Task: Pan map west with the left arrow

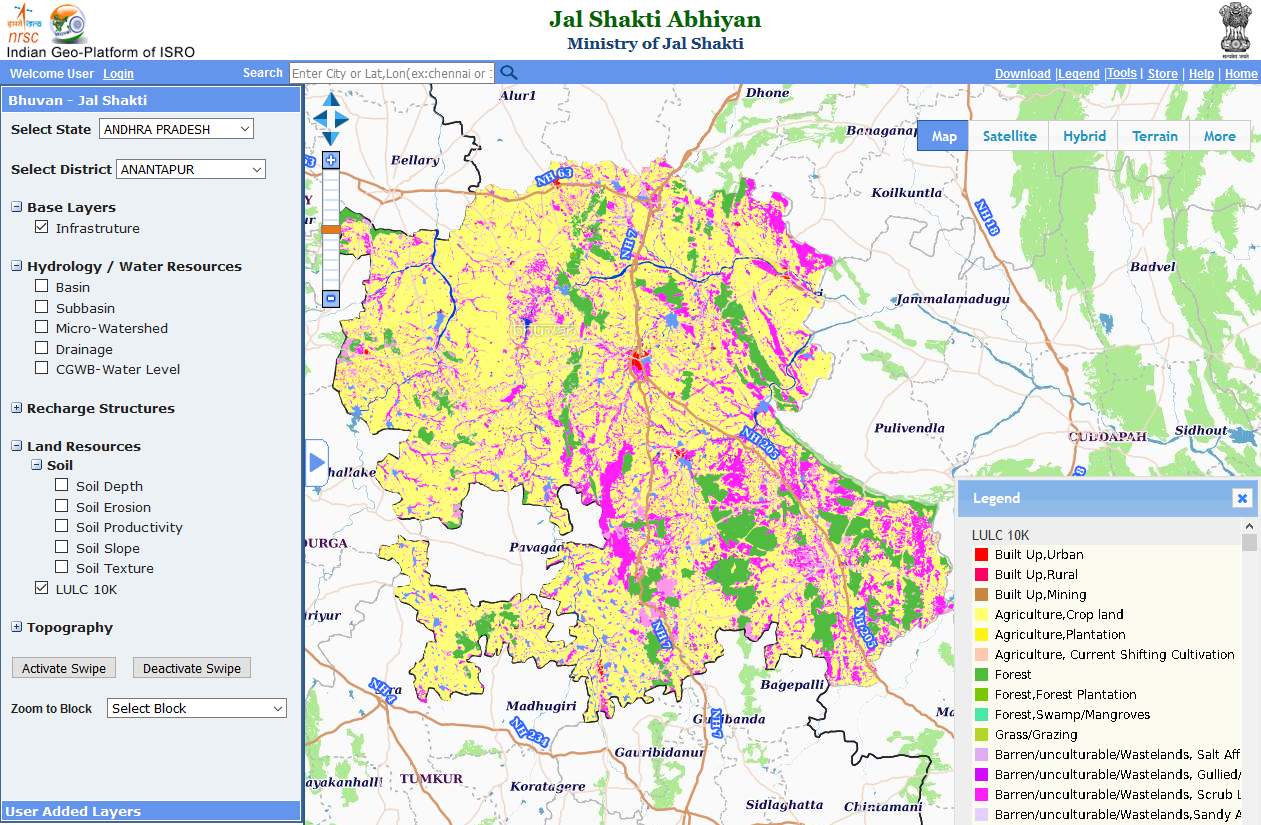Action: tap(321, 119)
